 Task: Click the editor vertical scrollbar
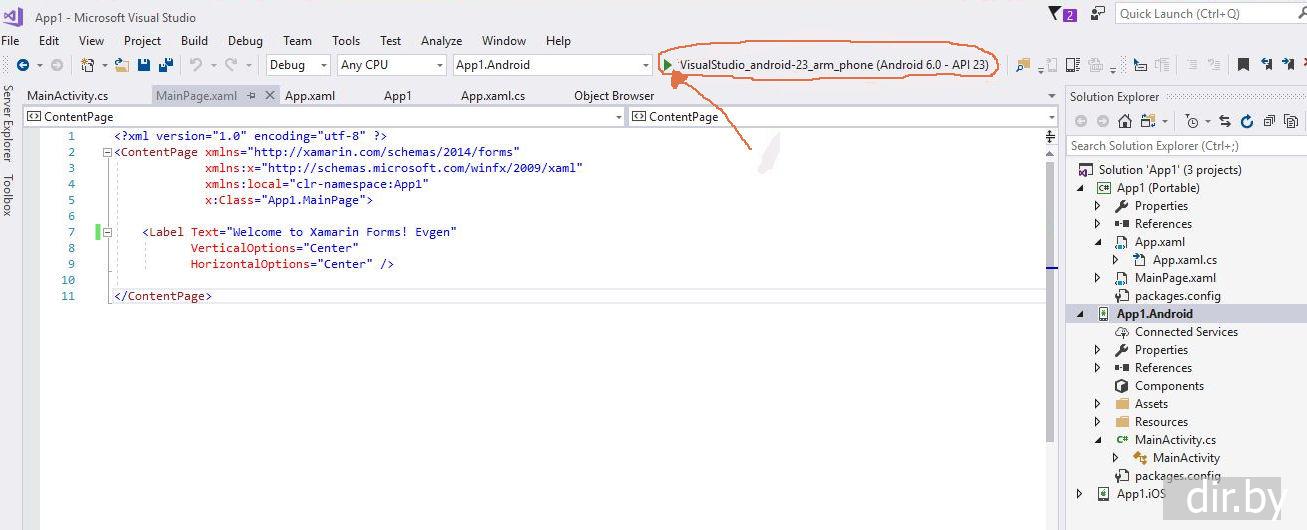(x=1051, y=300)
